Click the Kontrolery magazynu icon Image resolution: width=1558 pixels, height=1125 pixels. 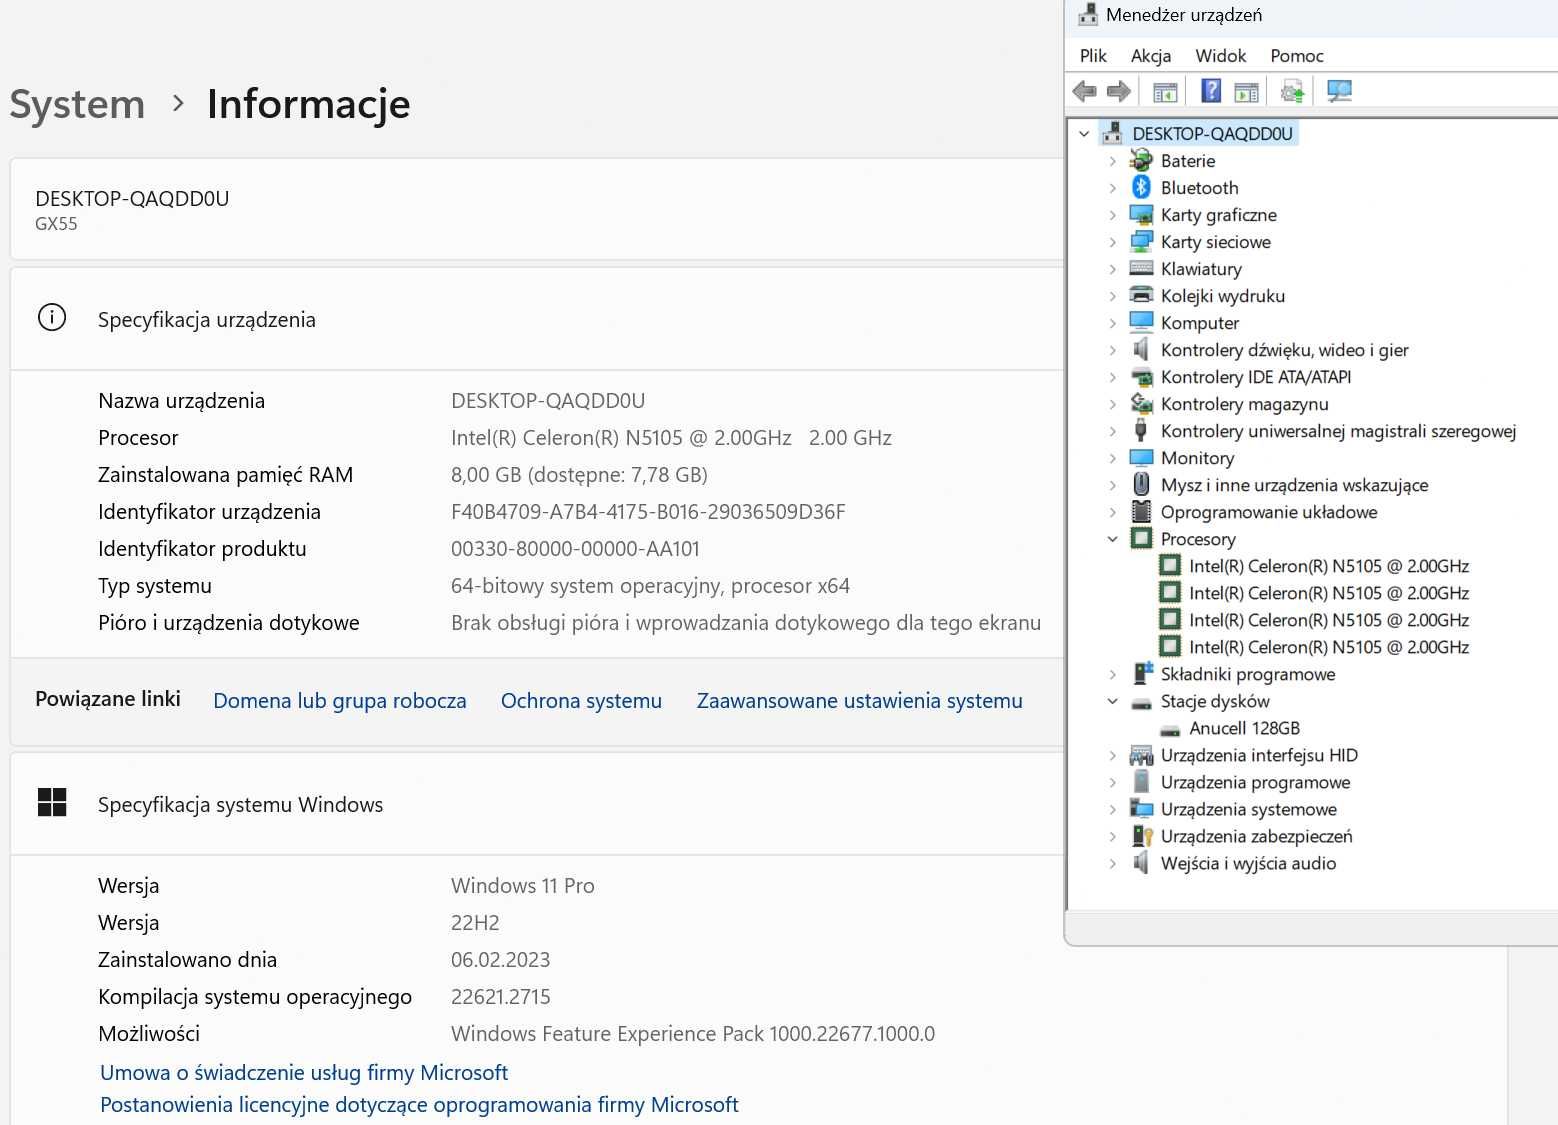point(1141,403)
